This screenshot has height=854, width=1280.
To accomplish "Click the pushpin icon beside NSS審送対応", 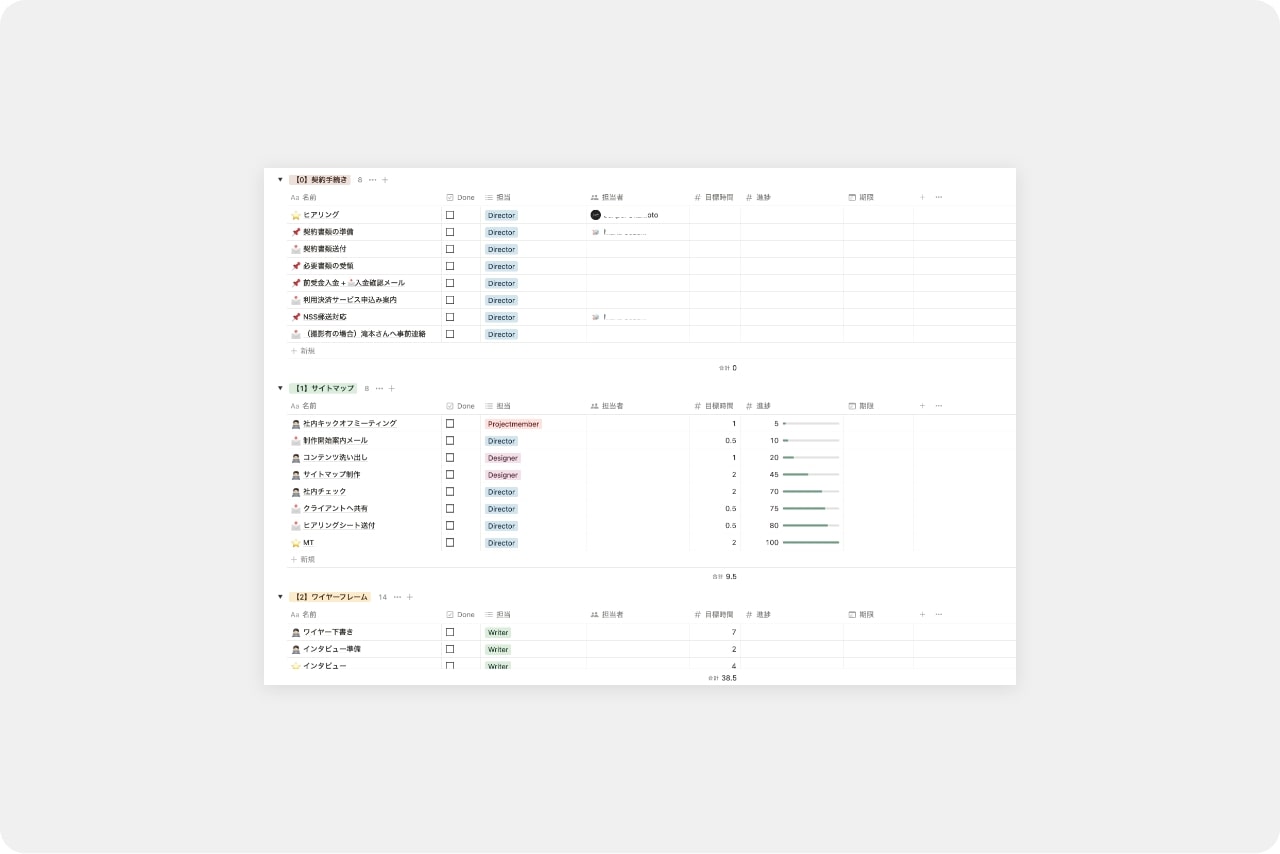I will 295,317.
